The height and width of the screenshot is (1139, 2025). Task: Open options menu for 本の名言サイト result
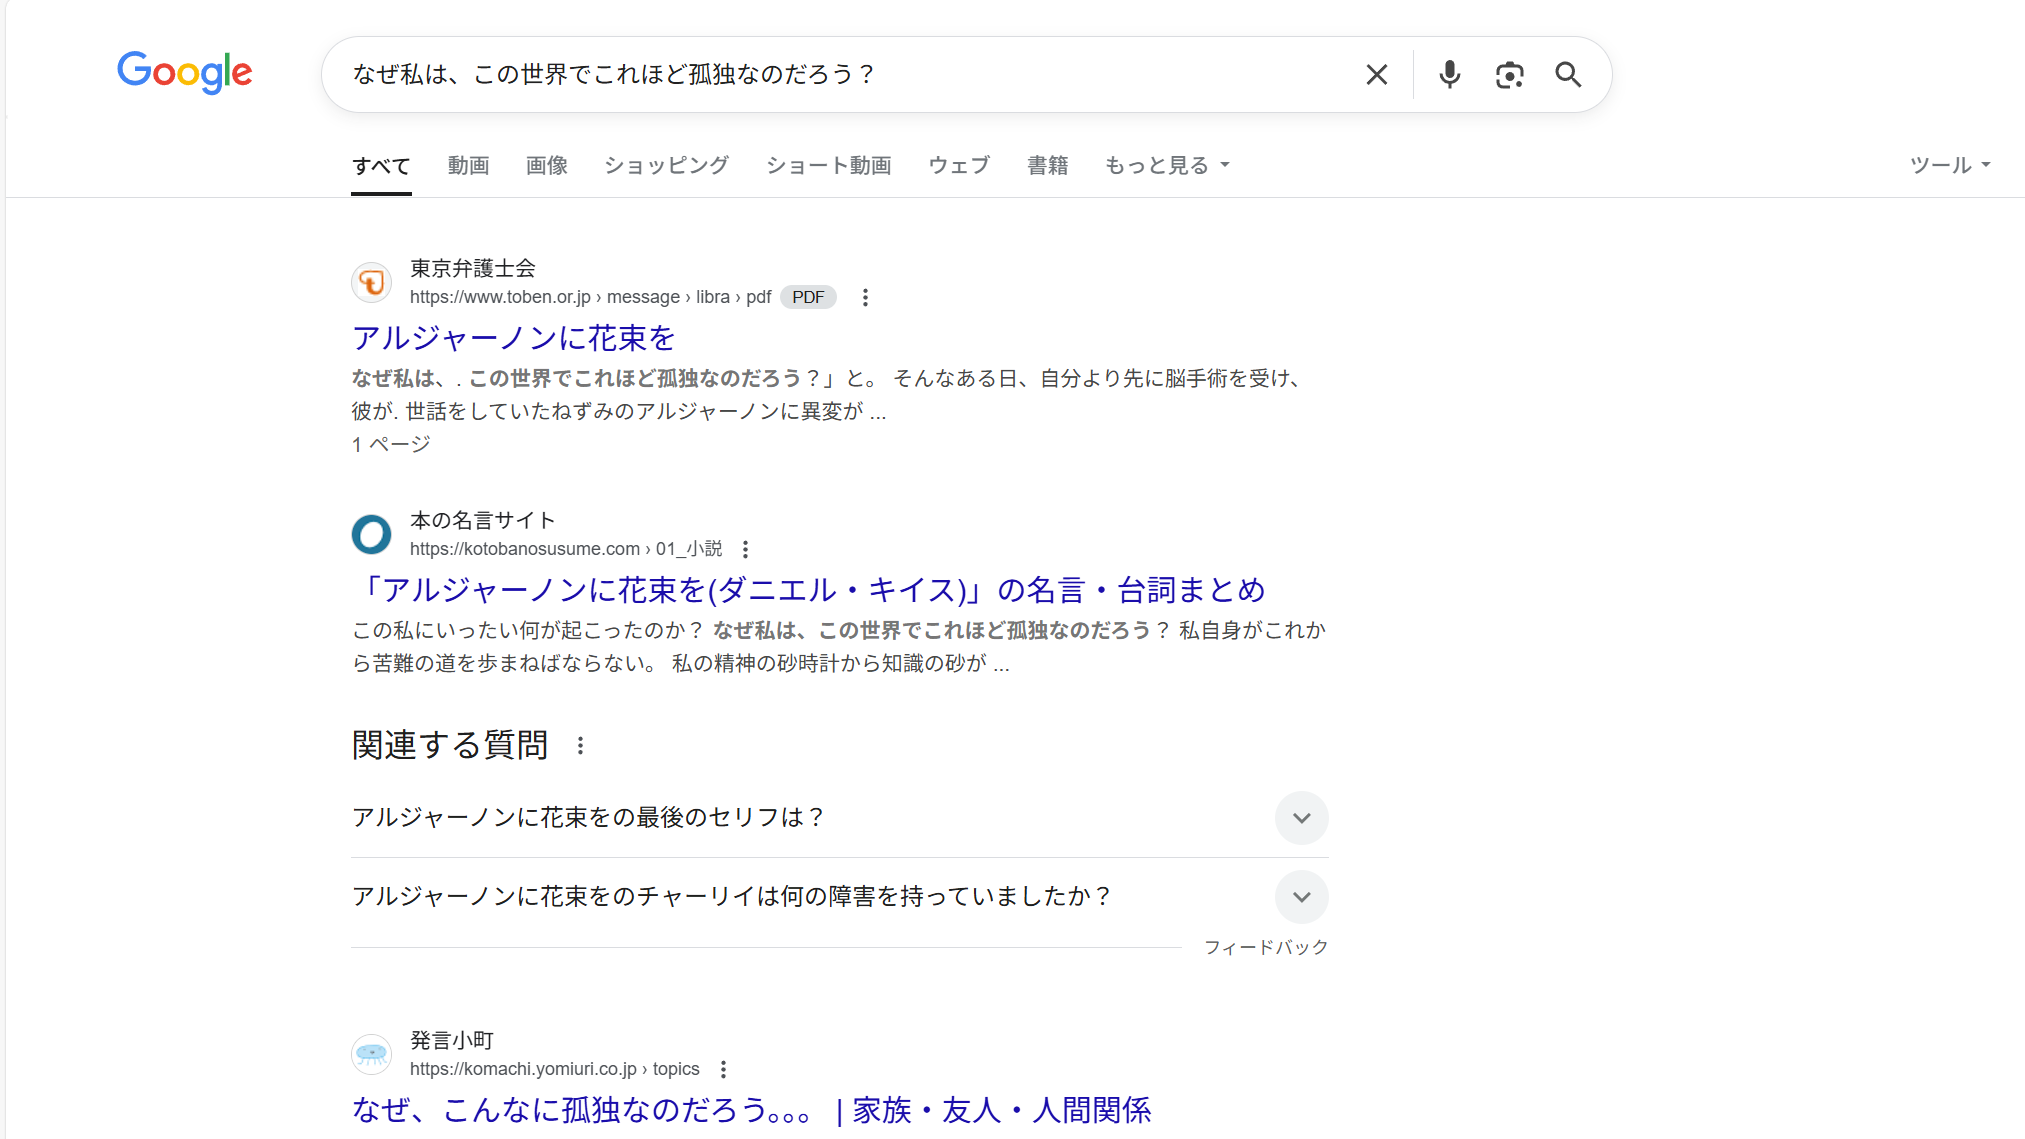click(745, 549)
